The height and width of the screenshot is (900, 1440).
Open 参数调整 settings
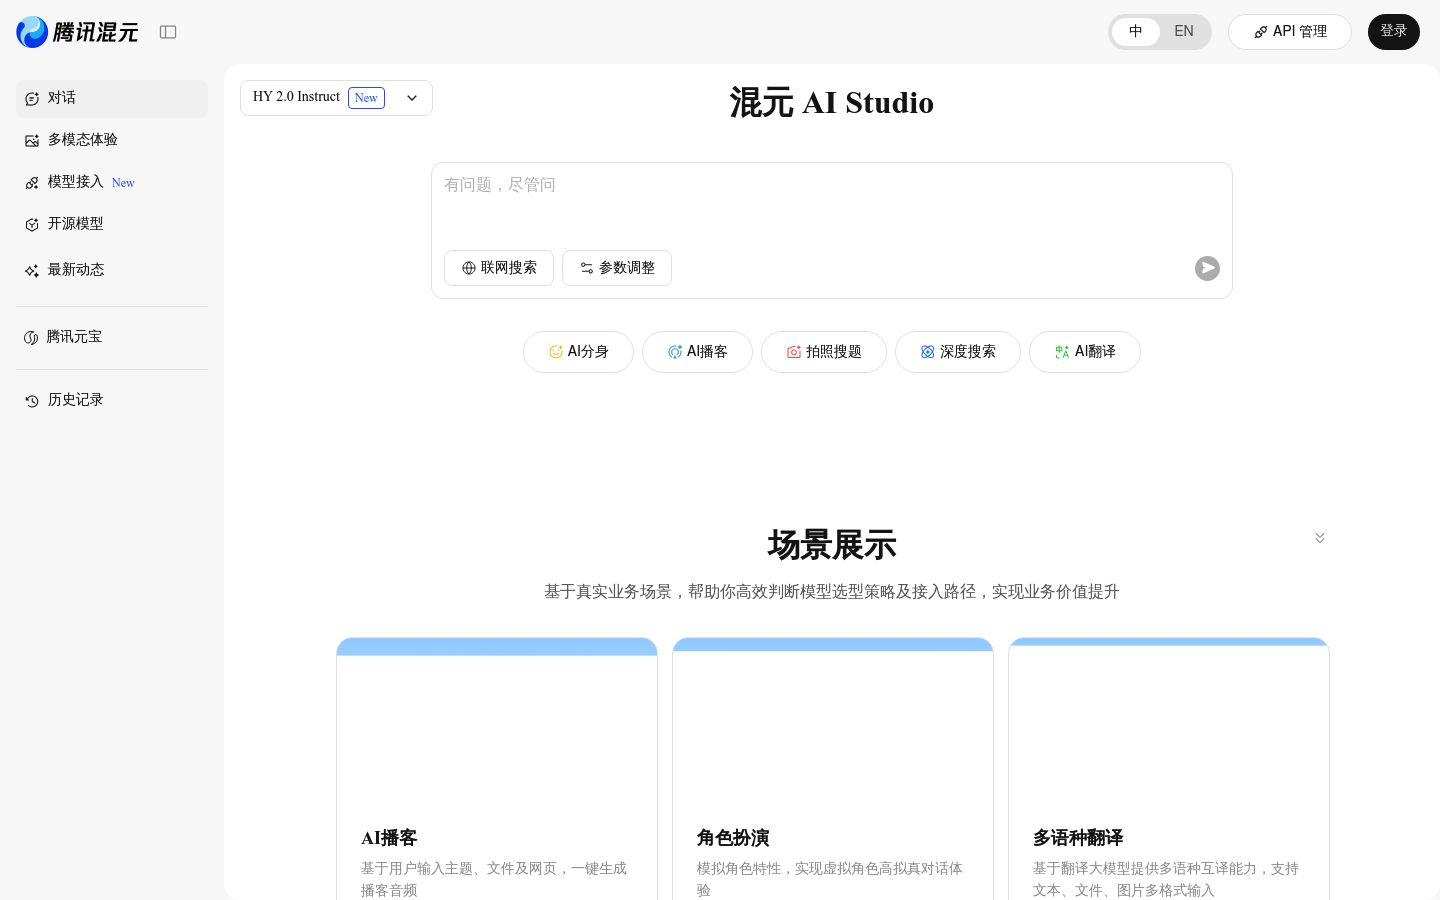(x=617, y=268)
